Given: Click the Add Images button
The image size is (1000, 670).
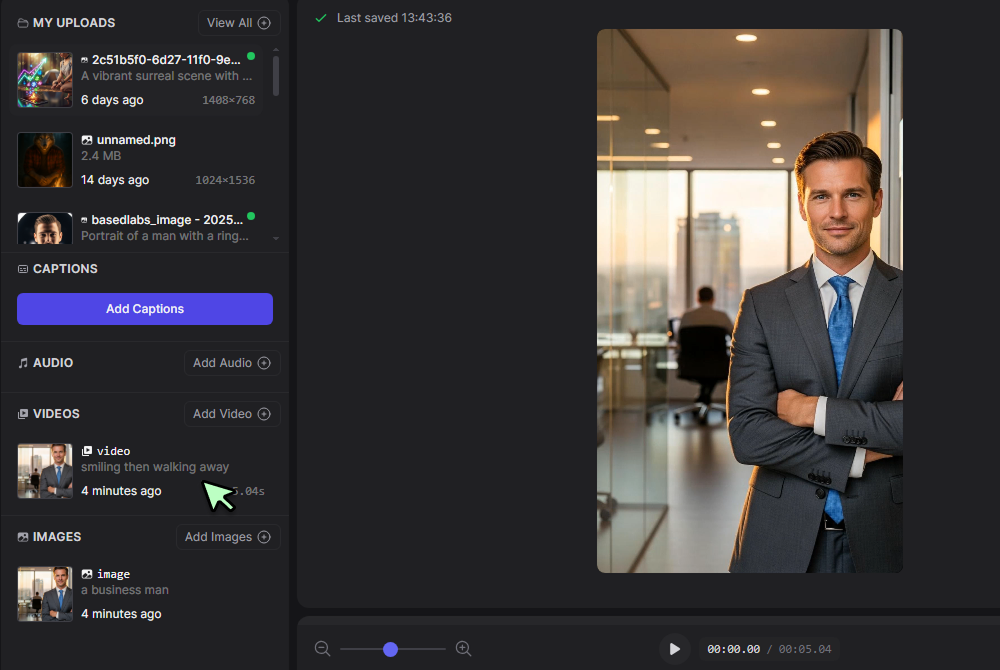Looking at the screenshot, I should click(x=228, y=537).
